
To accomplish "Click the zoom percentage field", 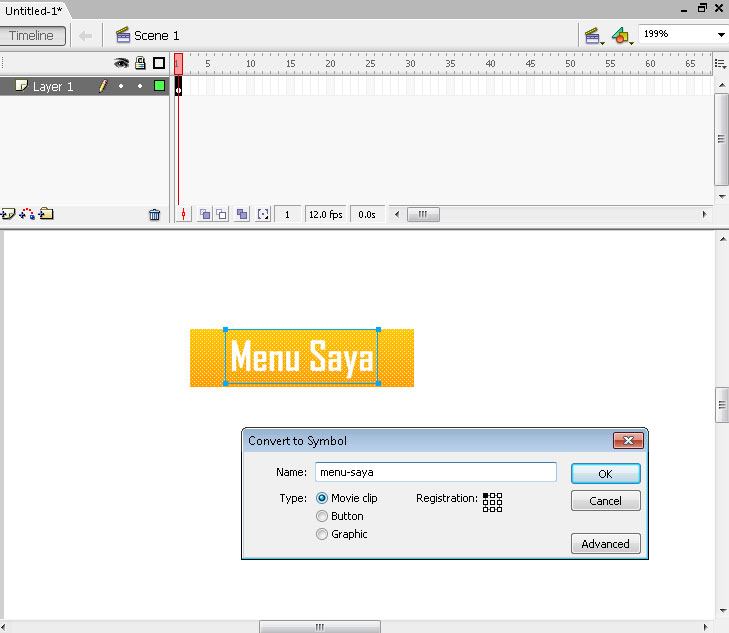I will click(x=676, y=34).
